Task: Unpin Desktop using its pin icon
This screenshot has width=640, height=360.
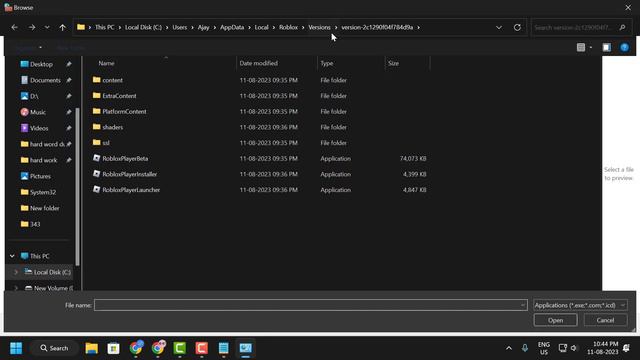Action: (x=69, y=64)
